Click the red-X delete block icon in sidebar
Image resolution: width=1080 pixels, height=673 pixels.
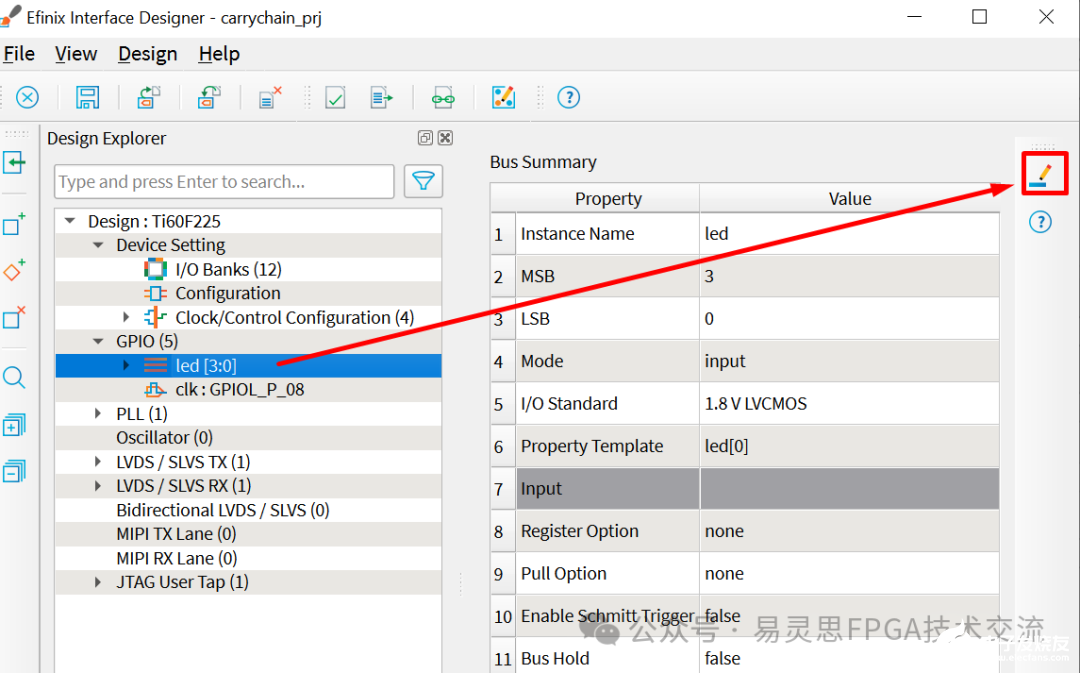[x=14, y=318]
